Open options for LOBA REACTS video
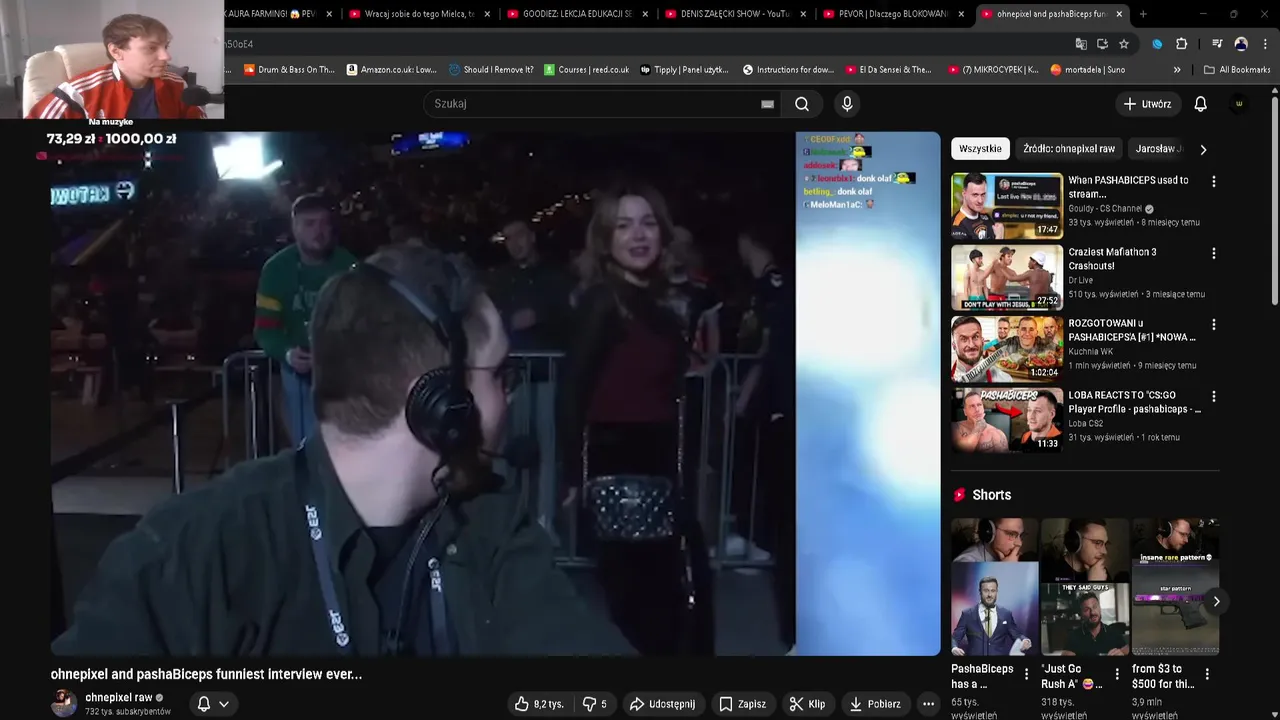1280x720 pixels. pyautogui.click(x=1214, y=397)
